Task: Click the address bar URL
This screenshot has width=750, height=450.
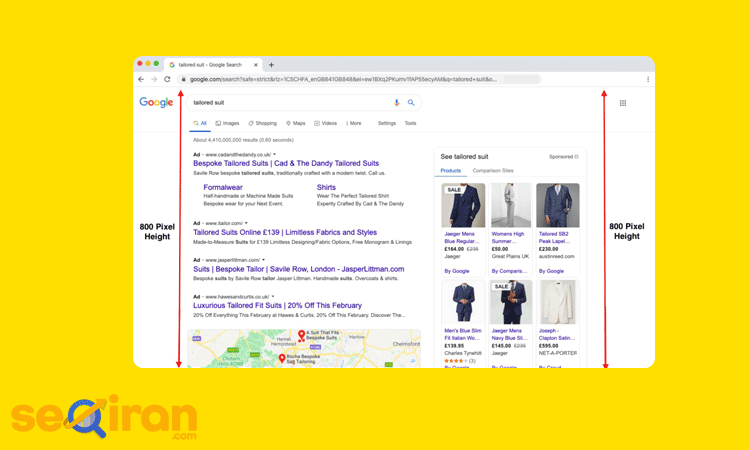Action: [343, 79]
